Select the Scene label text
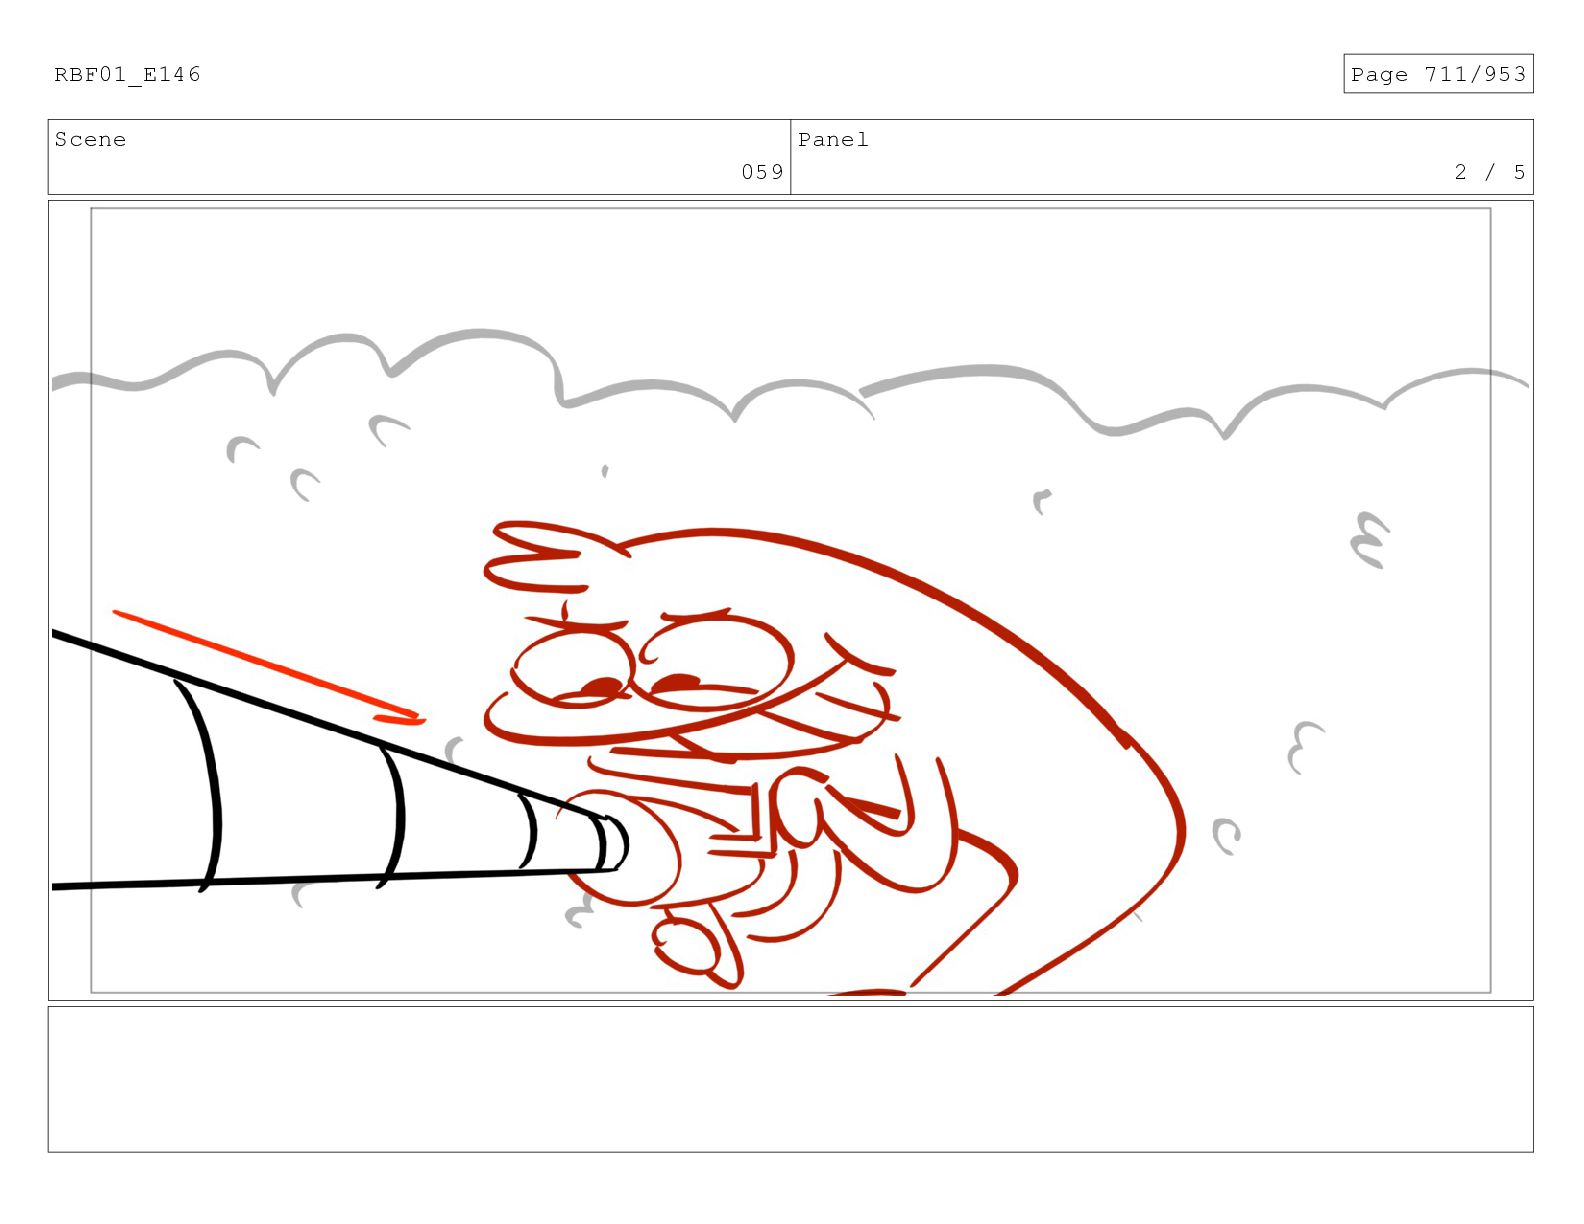The width and height of the screenshot is (1584, 1224). [x=90, y=140]
